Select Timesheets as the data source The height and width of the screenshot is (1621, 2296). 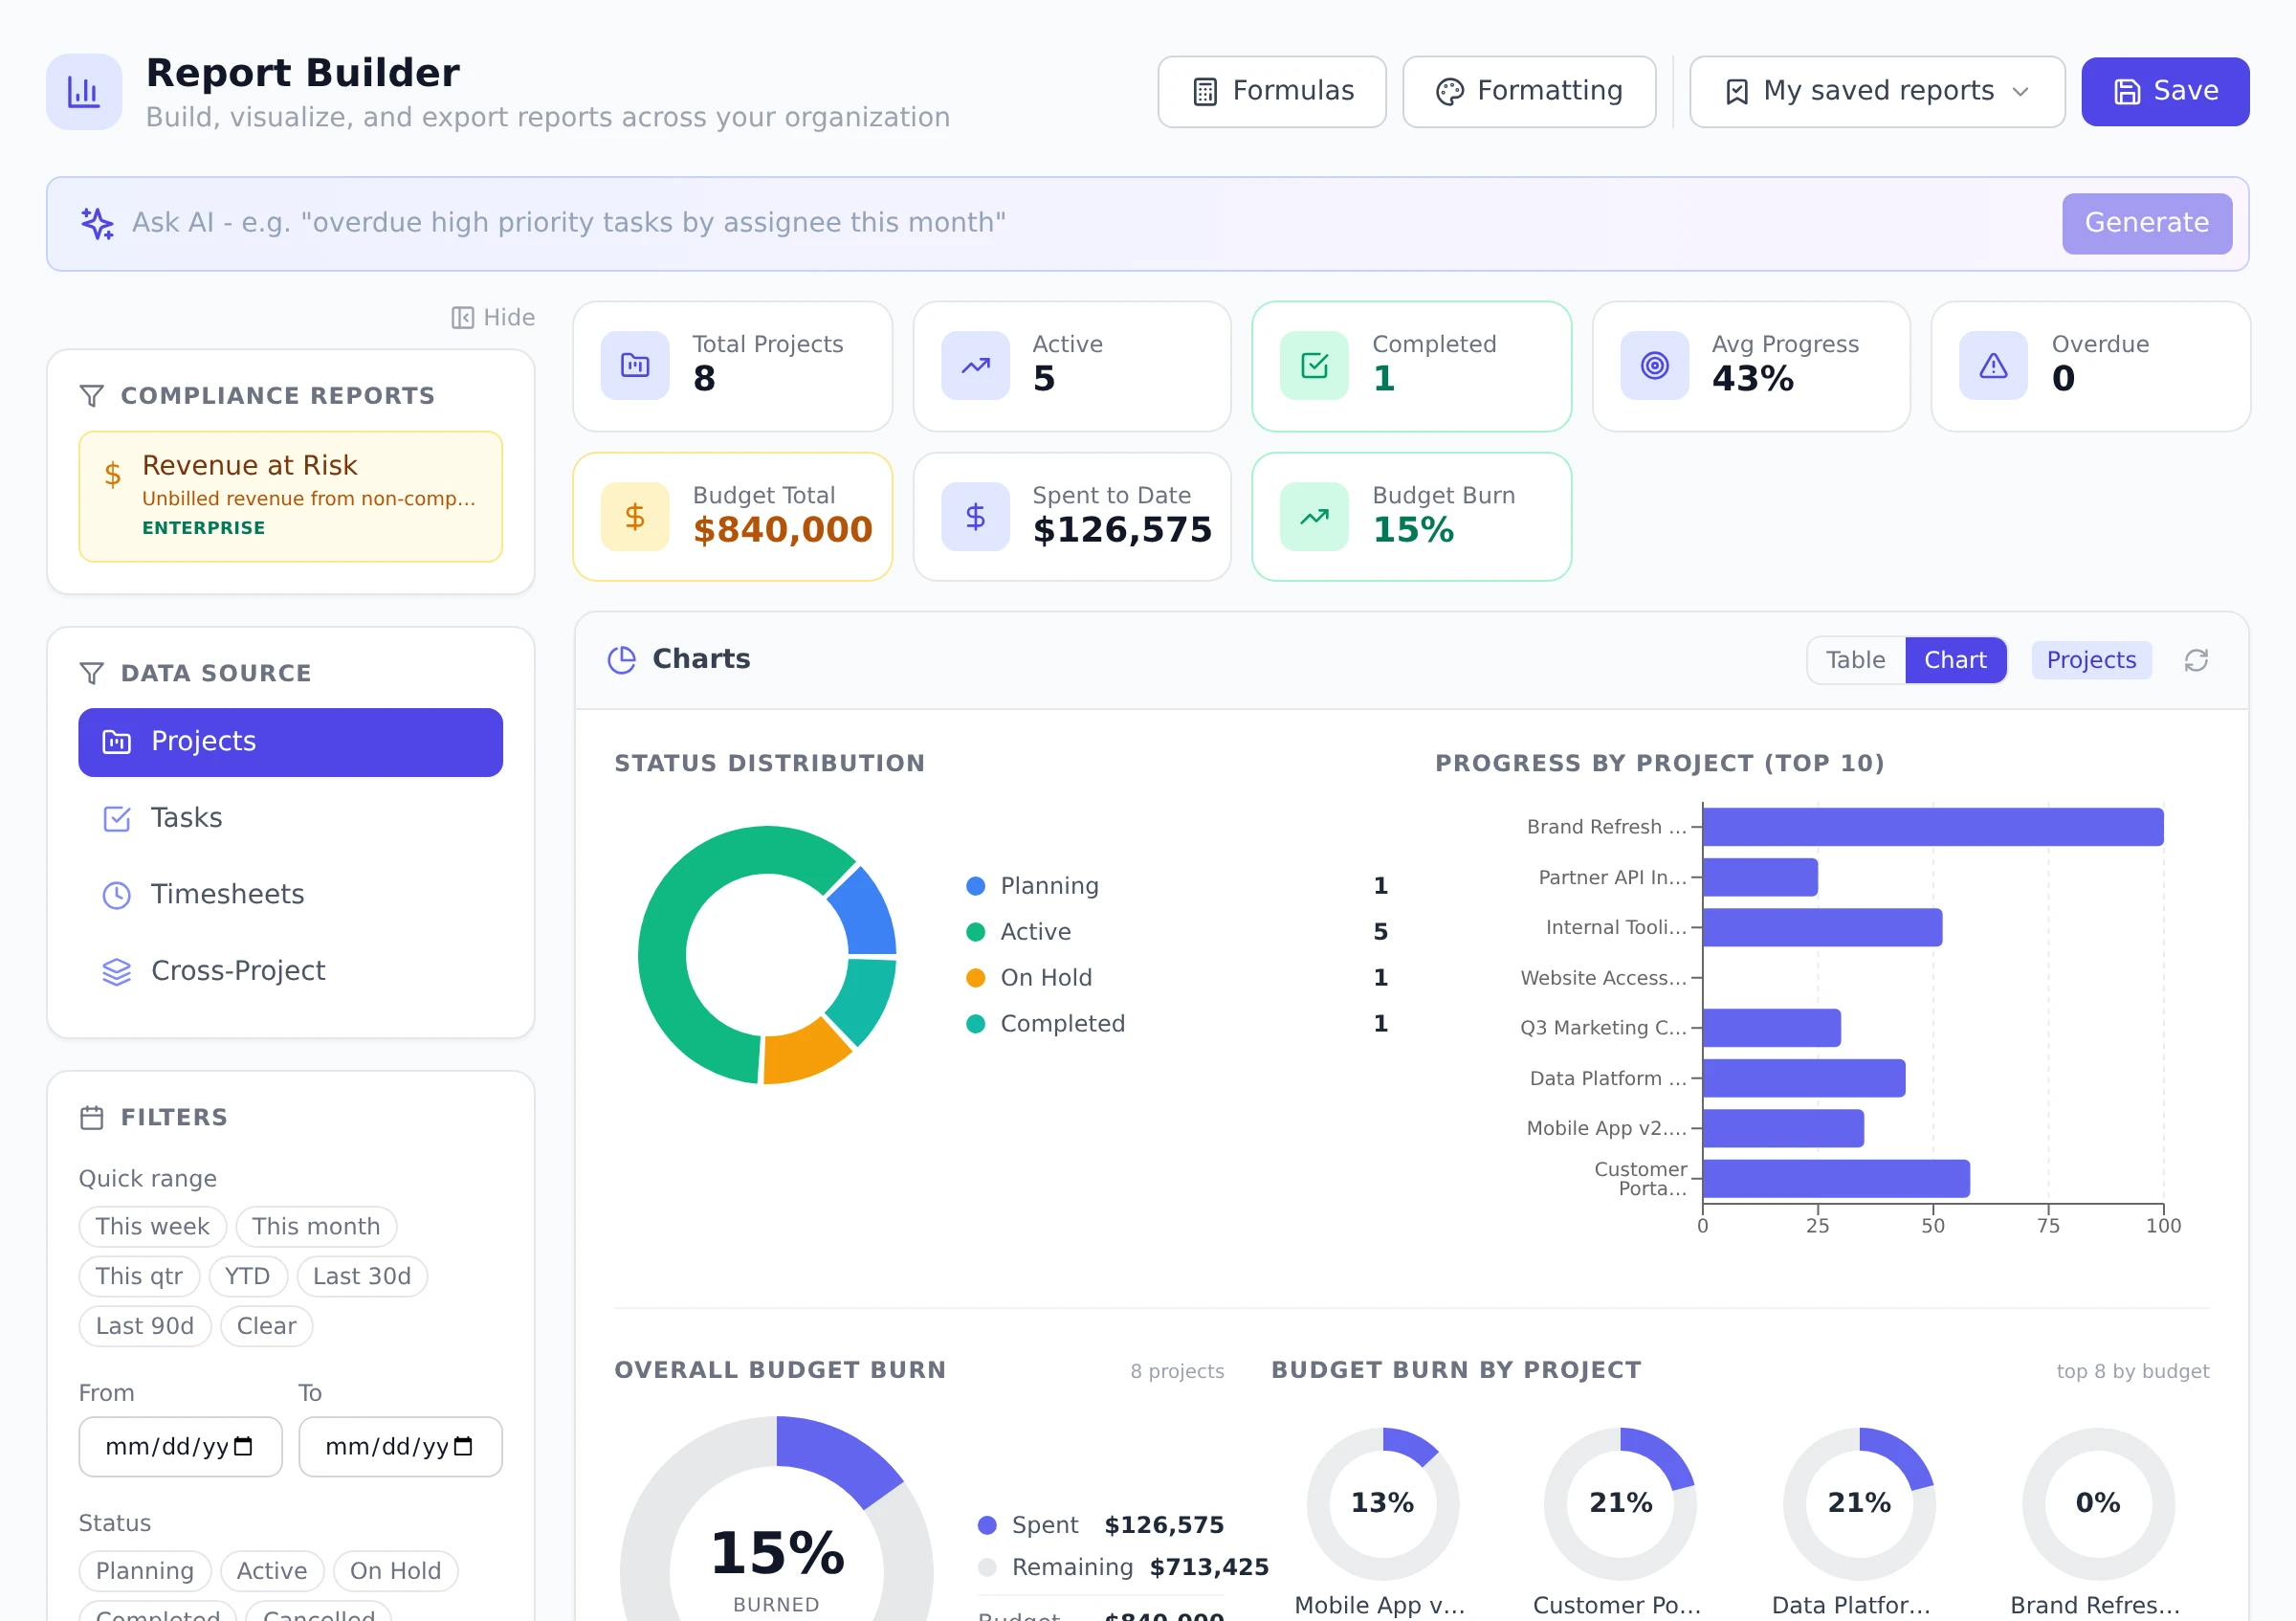pos(291,895)
